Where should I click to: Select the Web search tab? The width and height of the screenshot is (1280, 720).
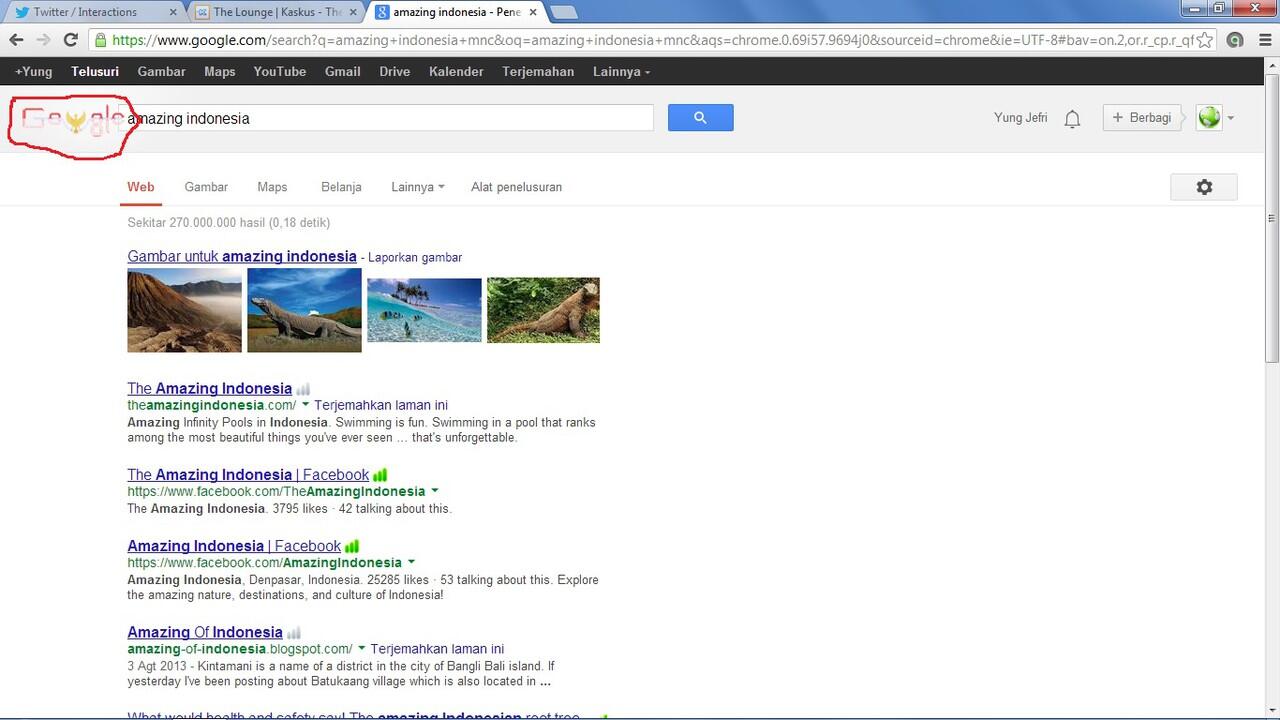(x=141, y=187)
